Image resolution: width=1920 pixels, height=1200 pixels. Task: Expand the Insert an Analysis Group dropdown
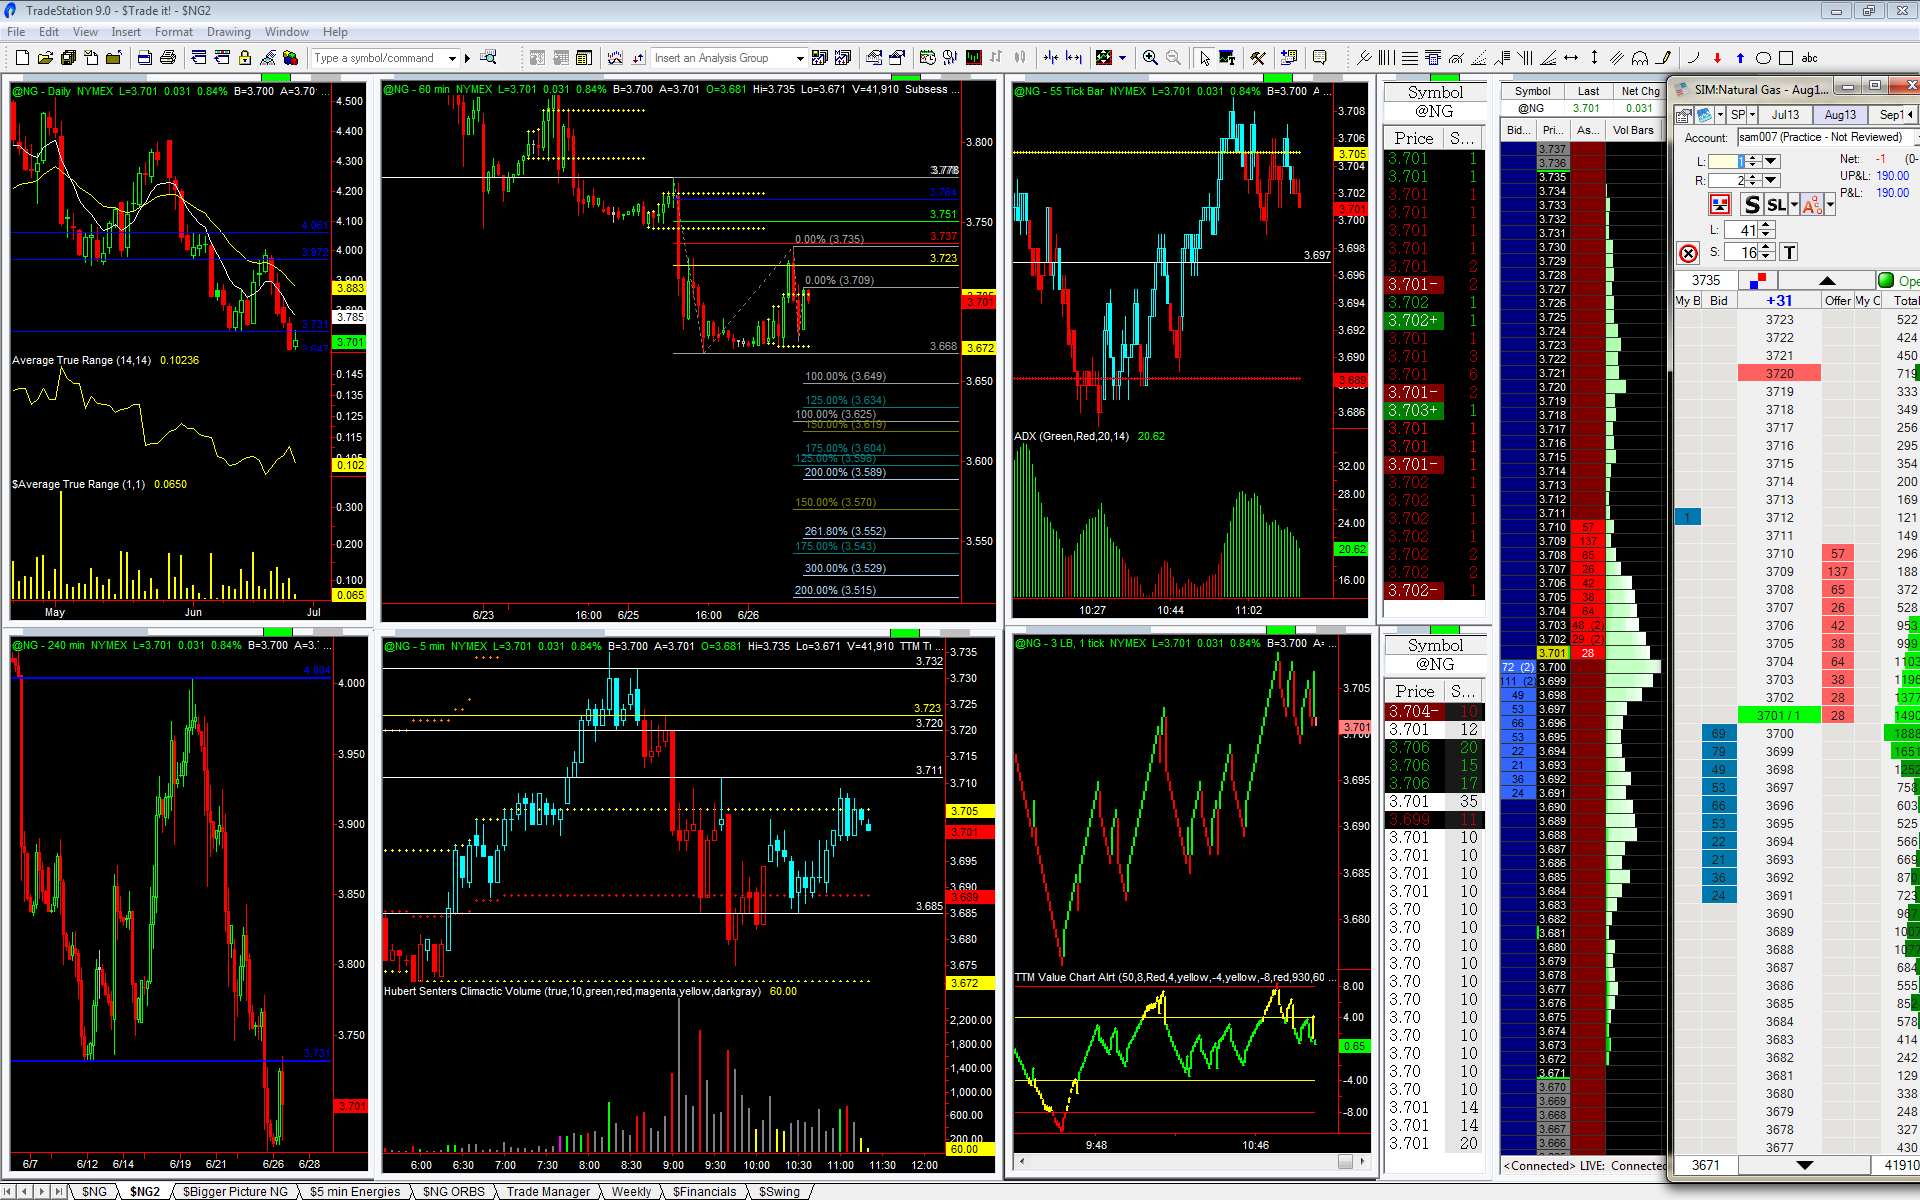coord(799,58)
